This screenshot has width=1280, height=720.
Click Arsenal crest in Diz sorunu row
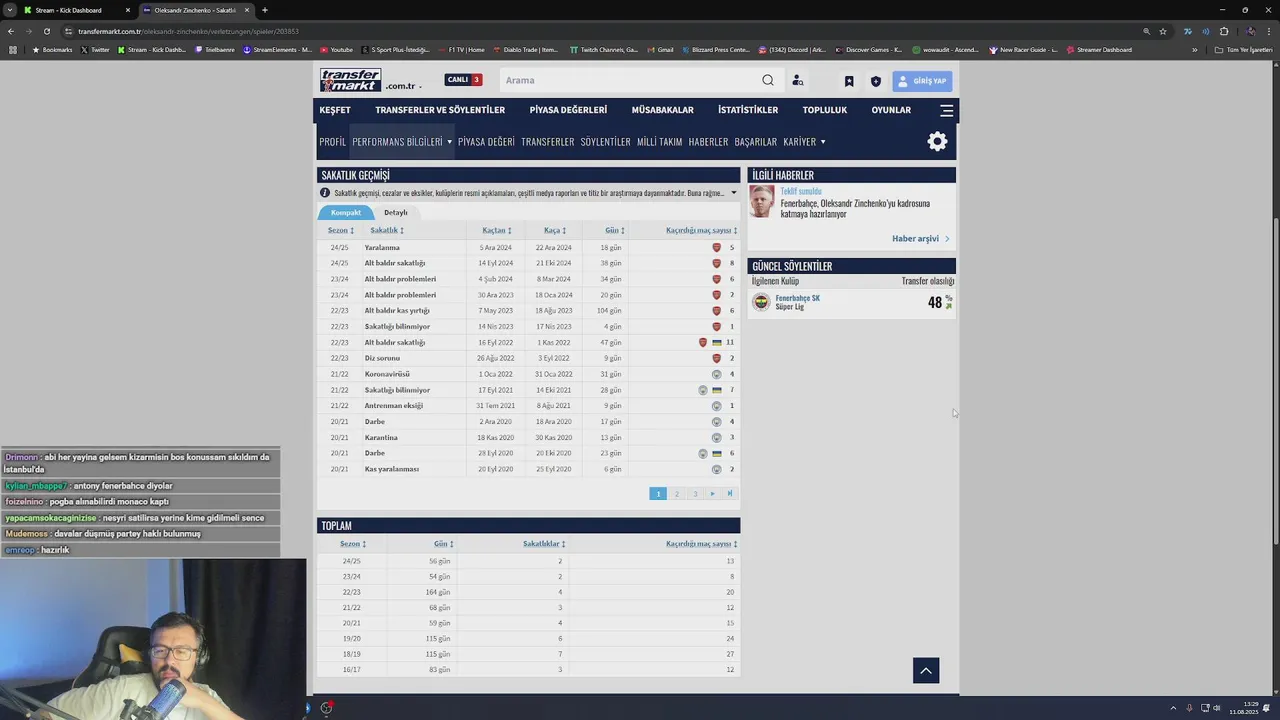coord(716,358)
